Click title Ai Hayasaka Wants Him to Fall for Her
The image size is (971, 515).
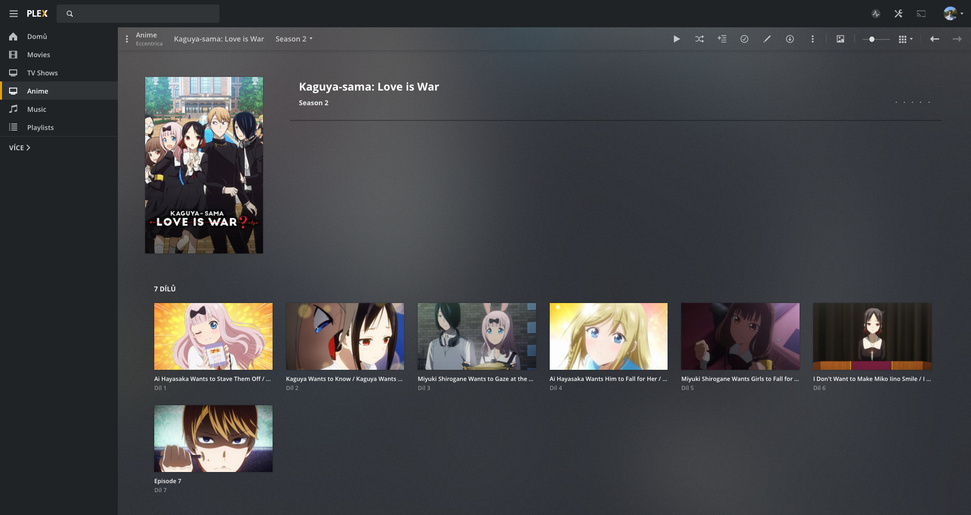[608, 379]
